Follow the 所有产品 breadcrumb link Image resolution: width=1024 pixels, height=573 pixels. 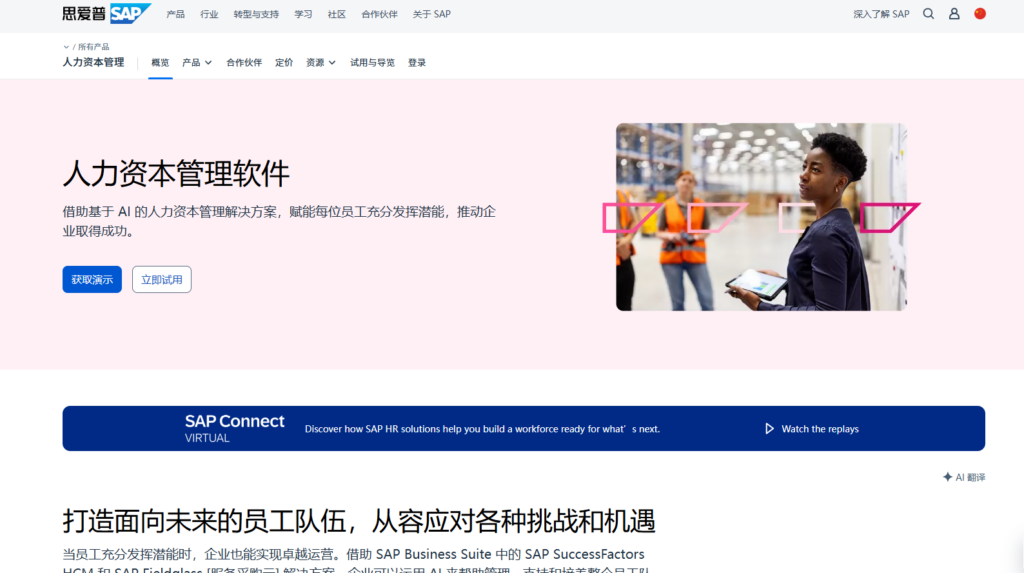93,47
